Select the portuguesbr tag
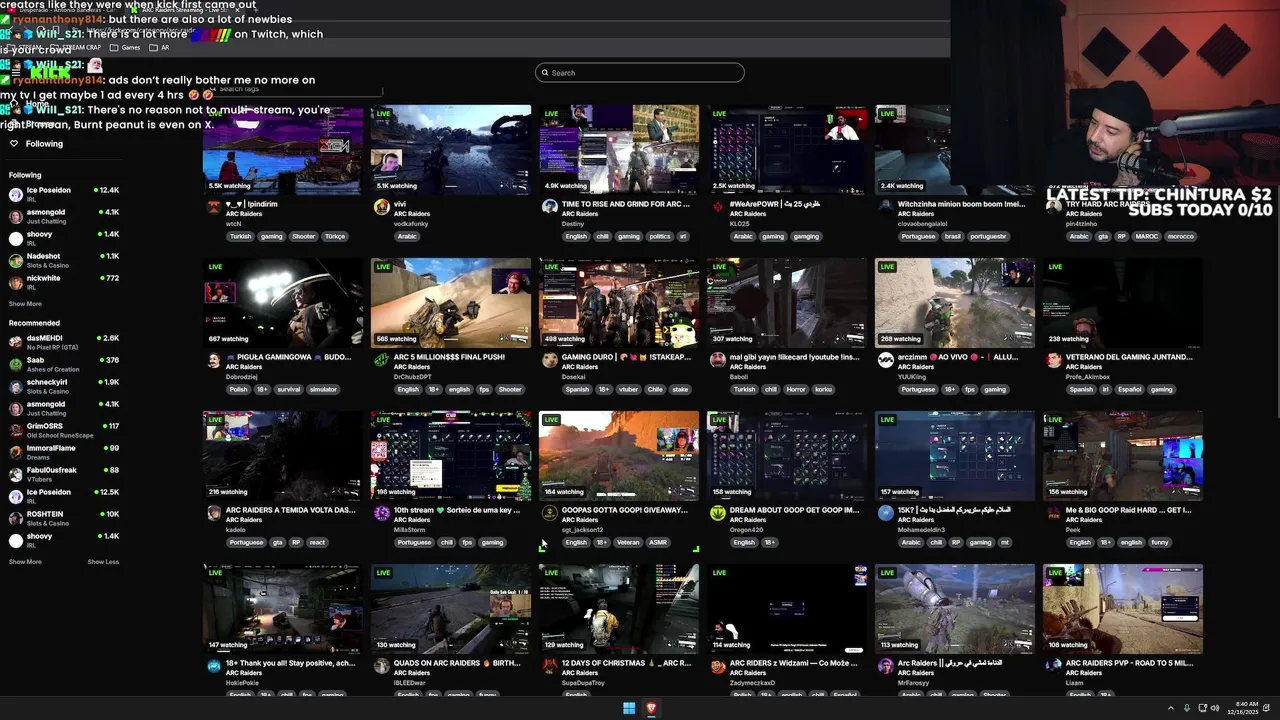The width and height of the screenshot is (1280, 720). 989,237
